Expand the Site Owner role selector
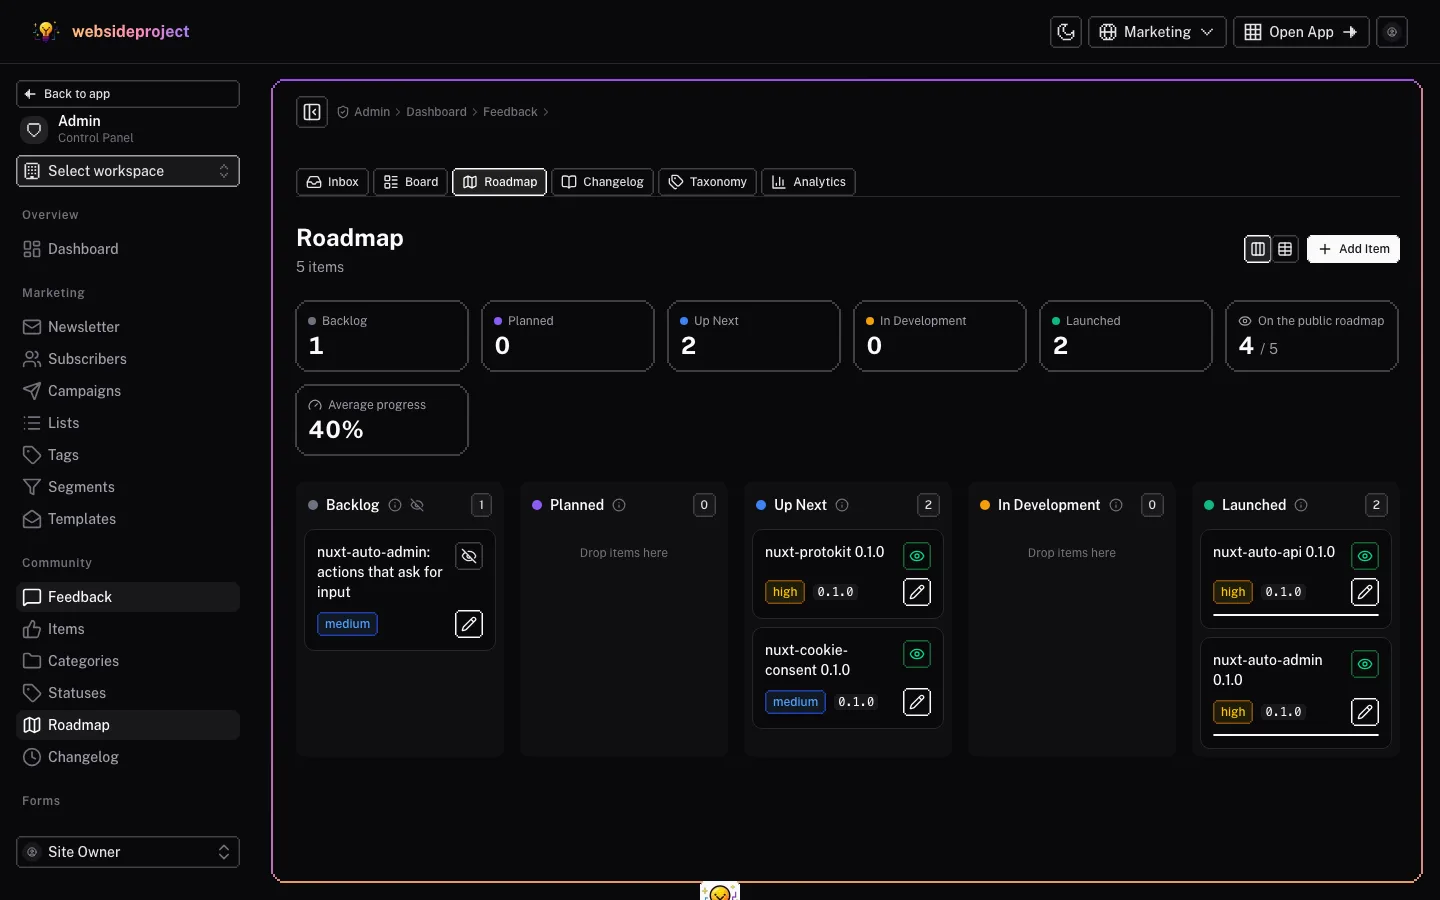Image resolution: width=1440 pixels, height=900 pixels. 128,852
